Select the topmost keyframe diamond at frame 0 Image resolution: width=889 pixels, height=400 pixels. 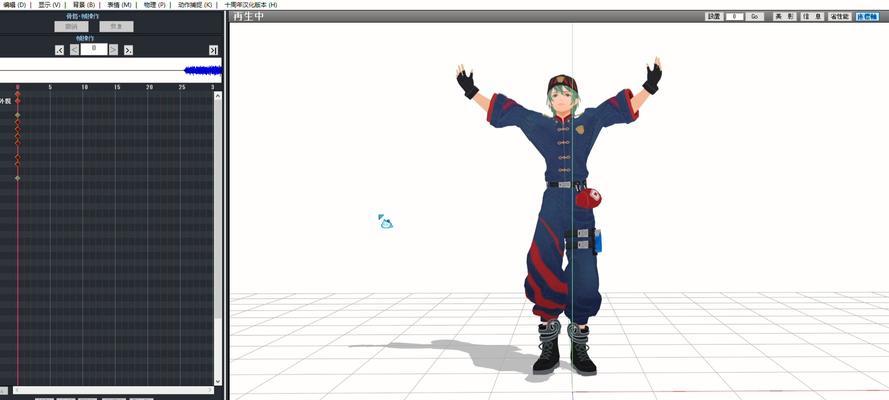pos(18,95)
